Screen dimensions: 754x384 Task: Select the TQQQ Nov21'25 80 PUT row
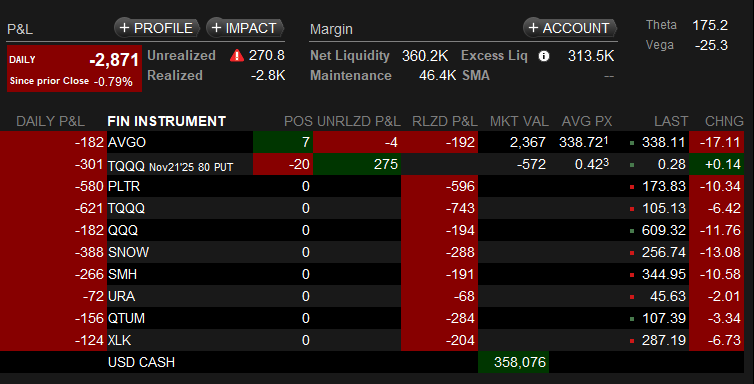point(372,164)
